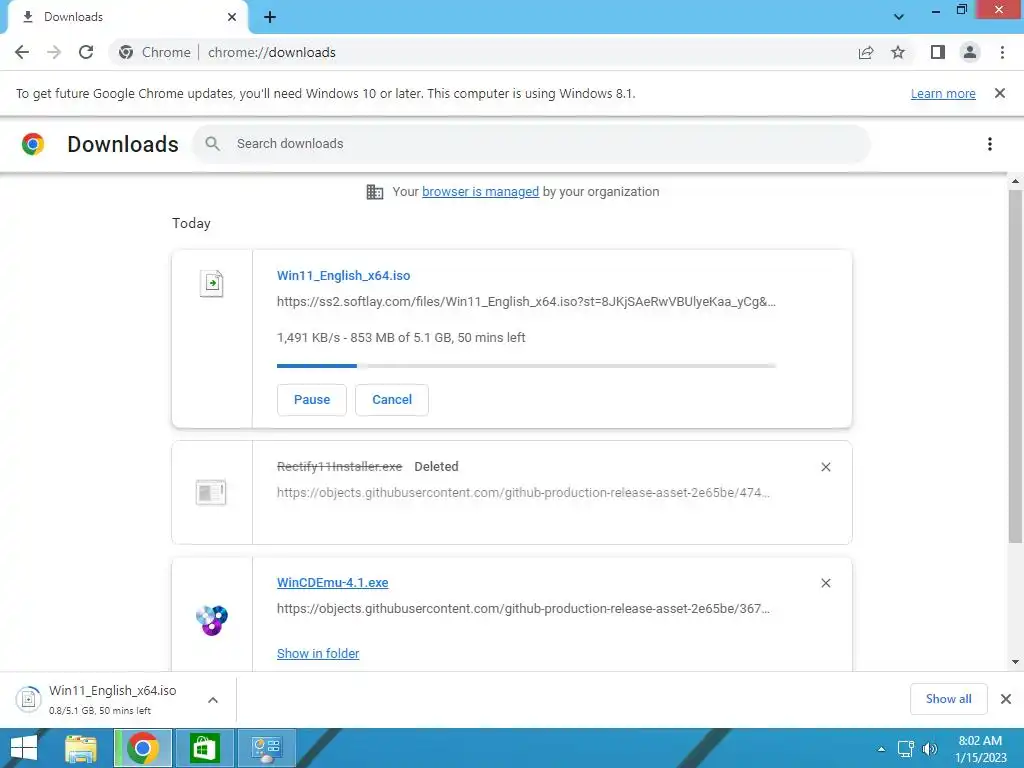Open the Chrome three-dot main menu
1024x768 pixels.
point(1002,52)
